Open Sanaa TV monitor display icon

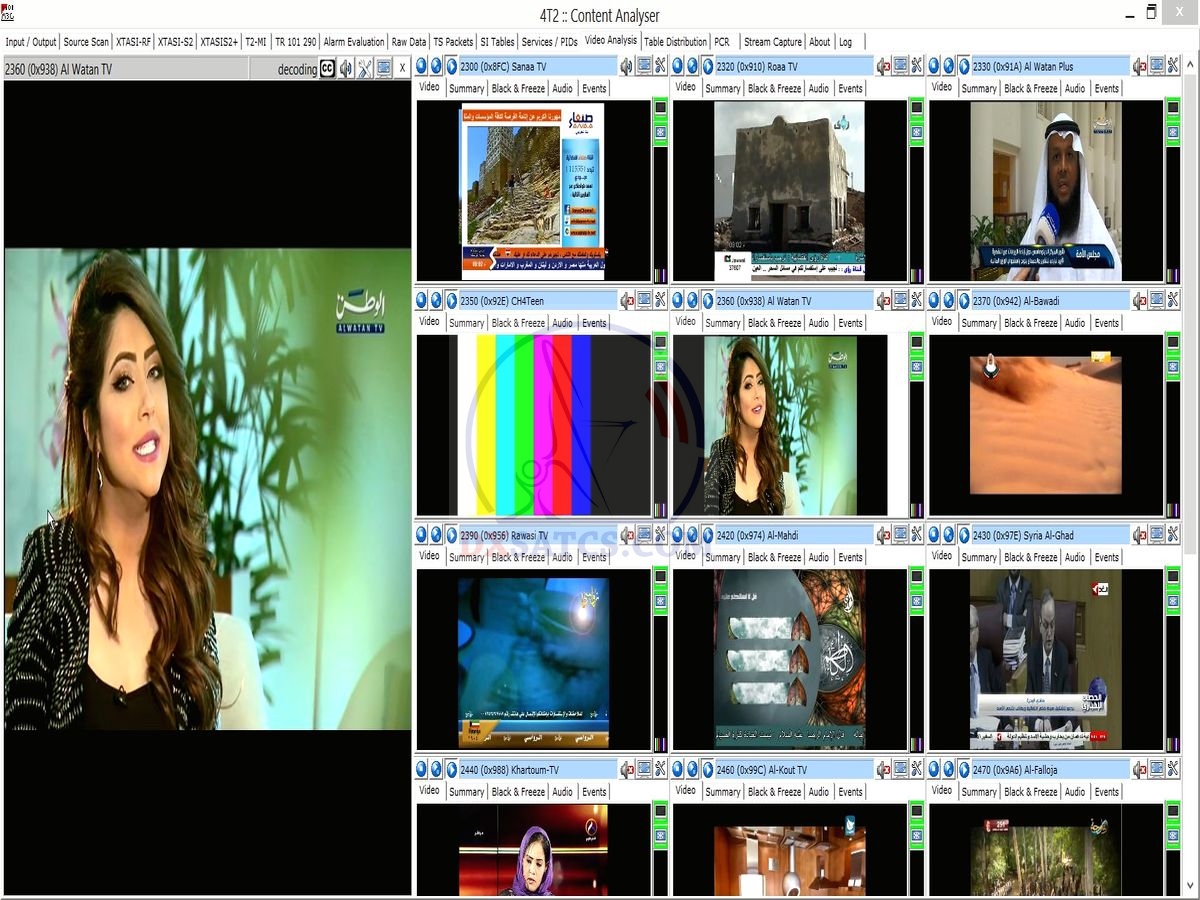645,66
